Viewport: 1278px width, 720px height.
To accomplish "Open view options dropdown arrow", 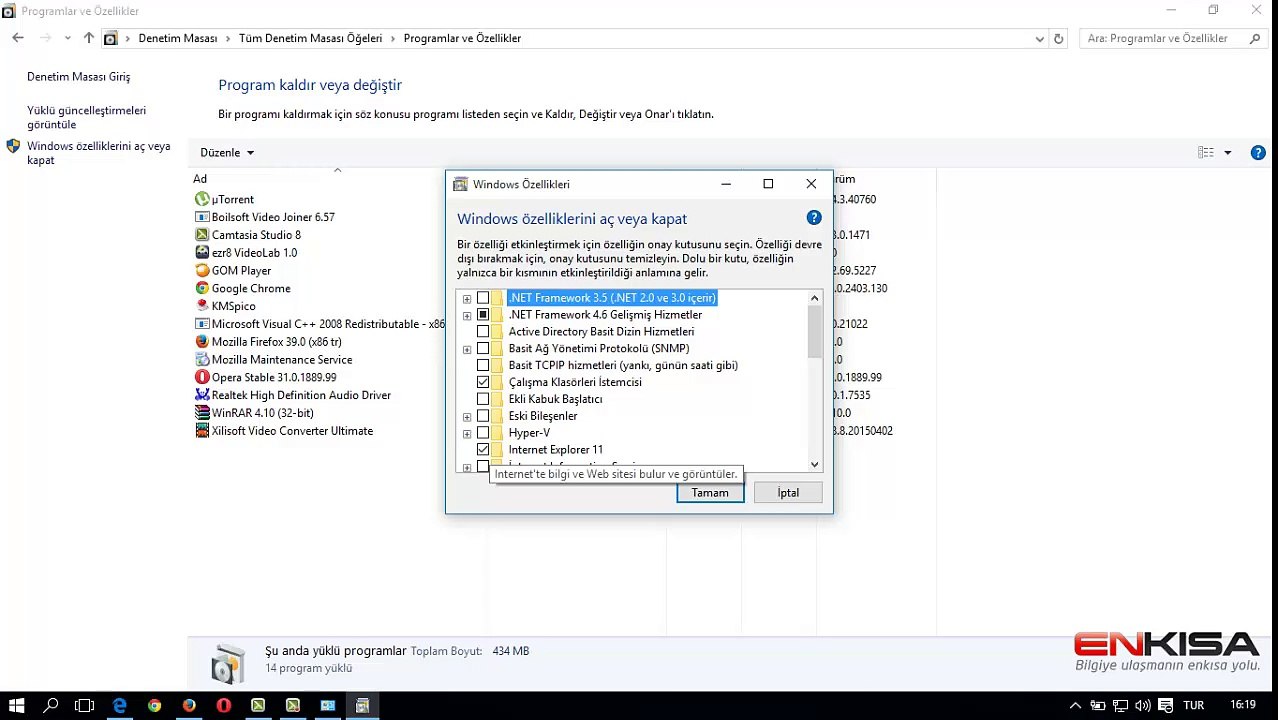I will pos(1228,153).
